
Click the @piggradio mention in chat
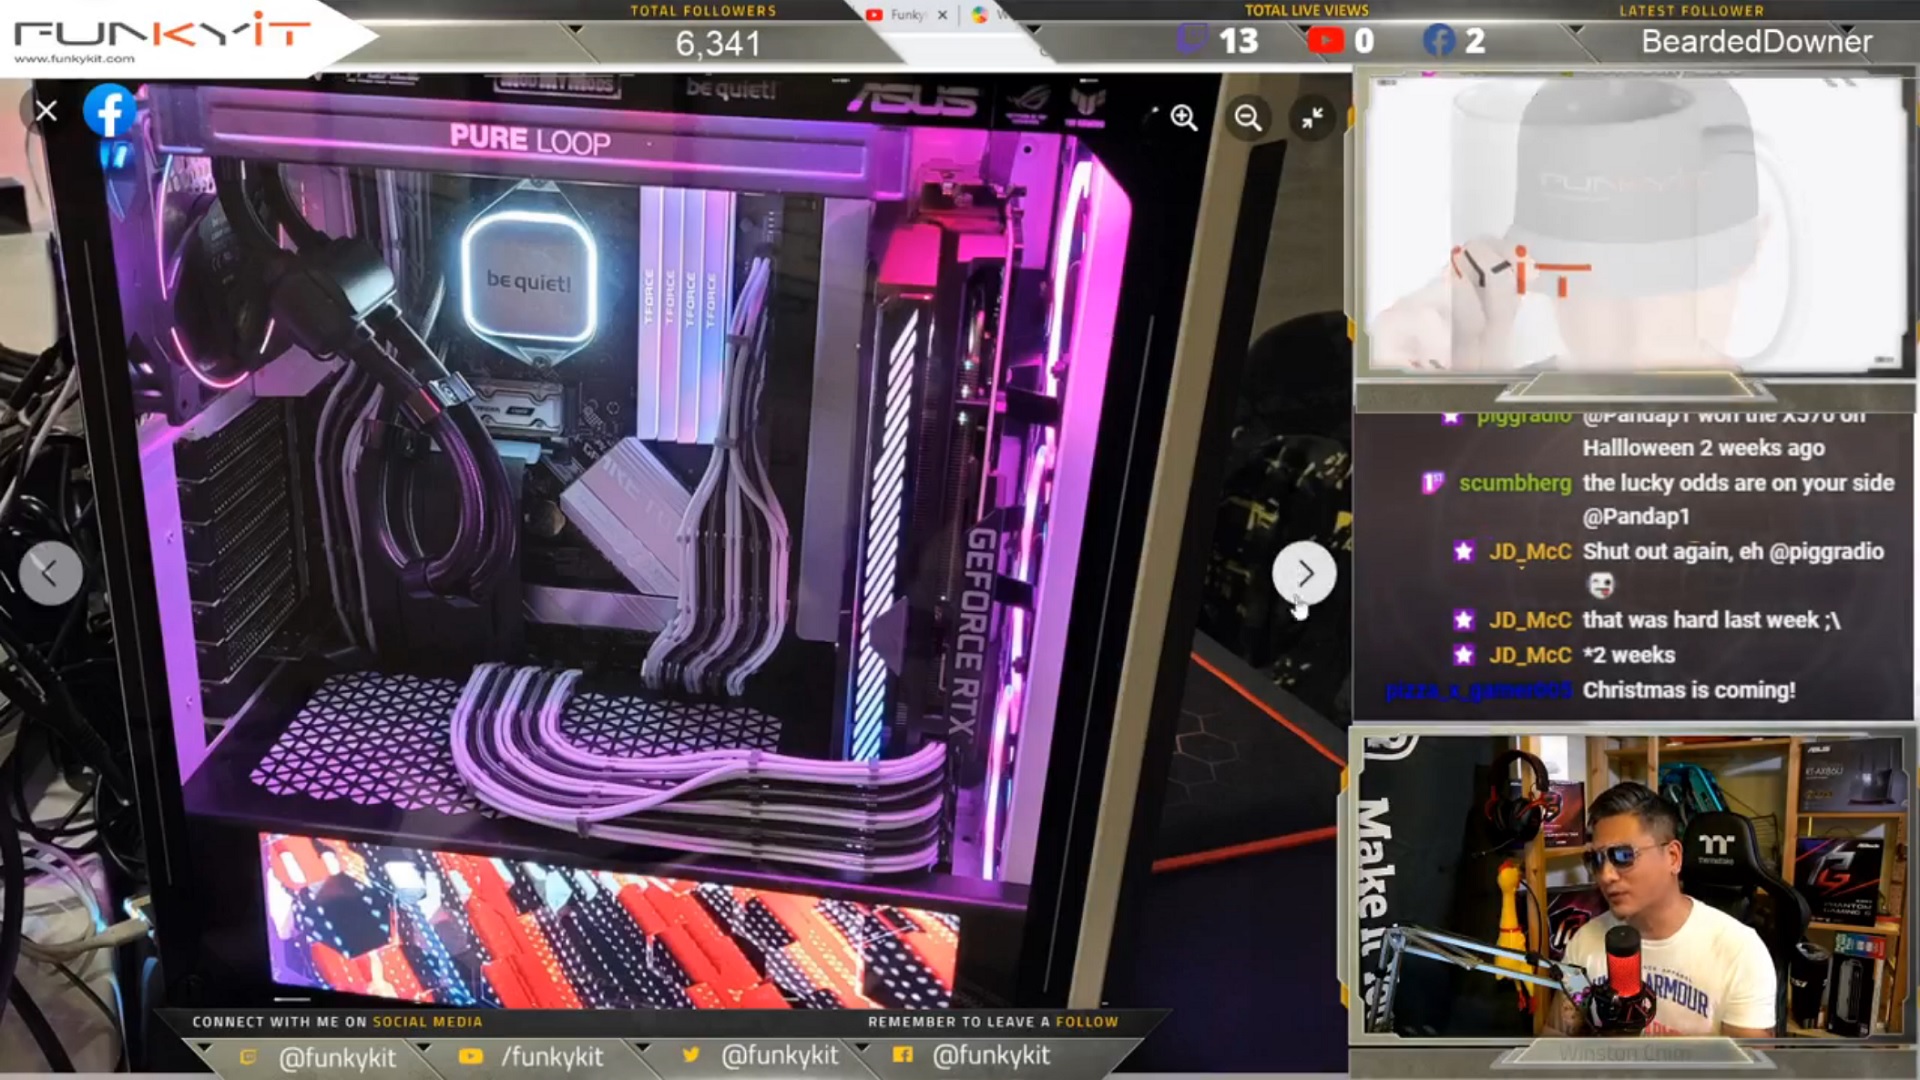pos(1826,552)
